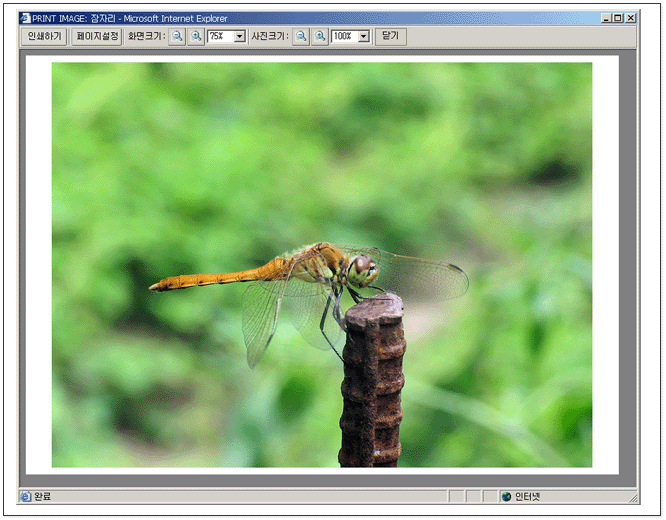Maximize the print image window
The height and width of the screenshot is (520, 666).
(x=618, y=18)
